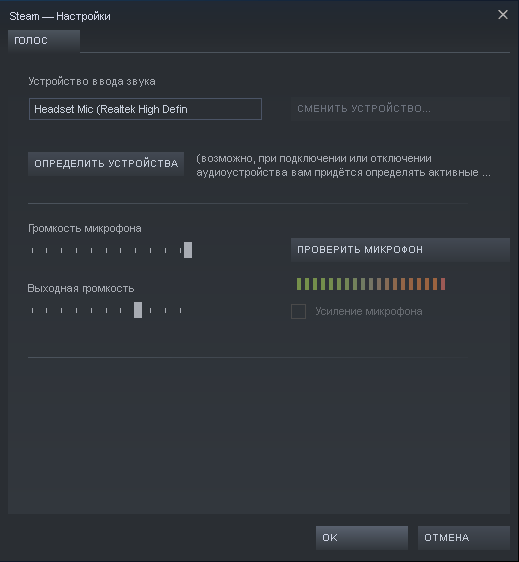Close the Steam settings window
Screen dimensions: 519x562
pos(503,15)
